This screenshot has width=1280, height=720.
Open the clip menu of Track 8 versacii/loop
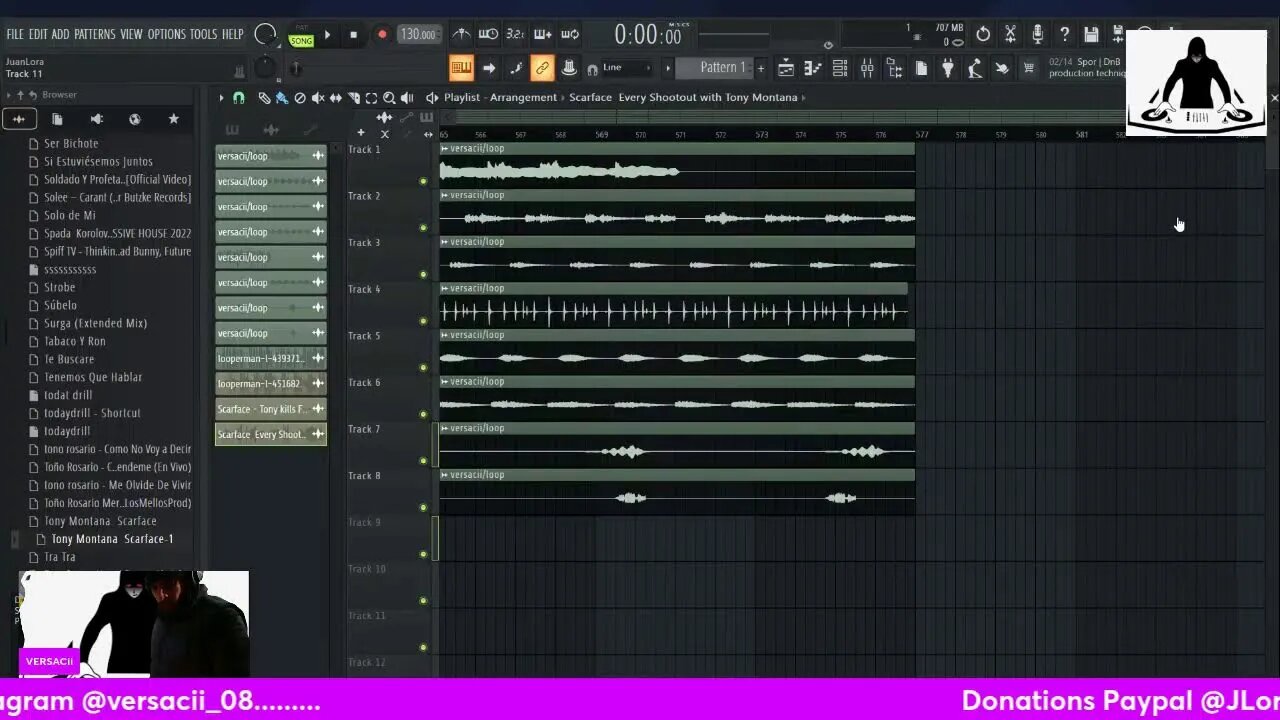445,475
